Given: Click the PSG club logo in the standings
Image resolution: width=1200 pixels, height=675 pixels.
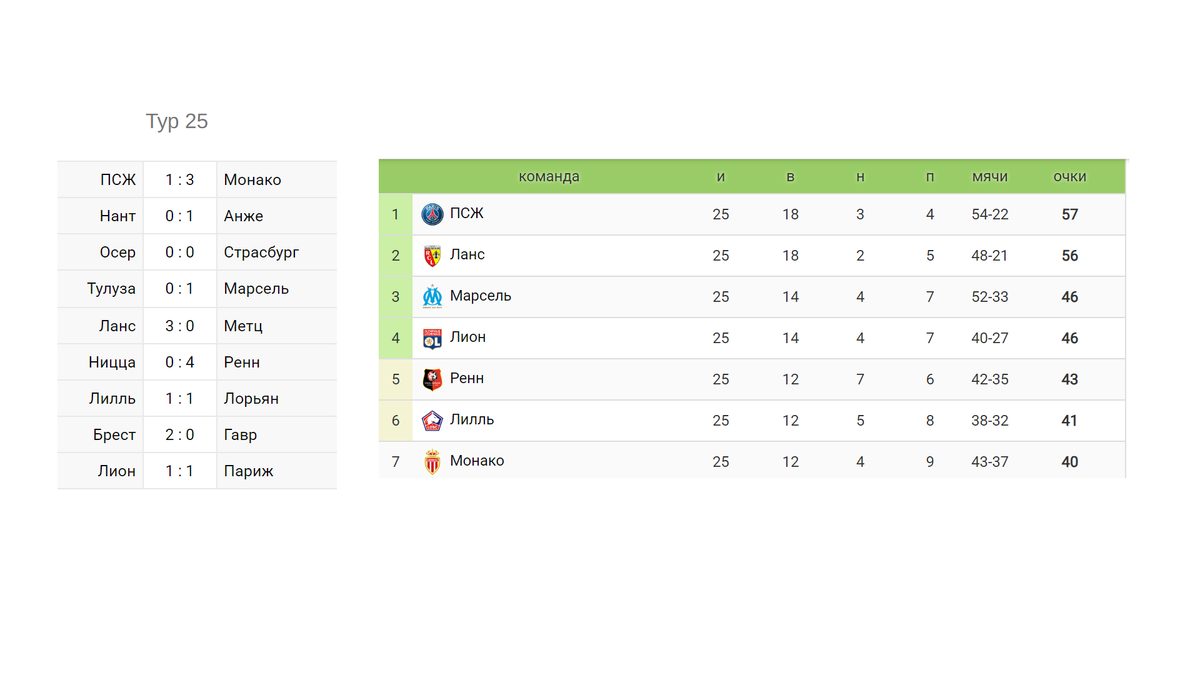Looking at the screenshot, I should coord(432,214).
